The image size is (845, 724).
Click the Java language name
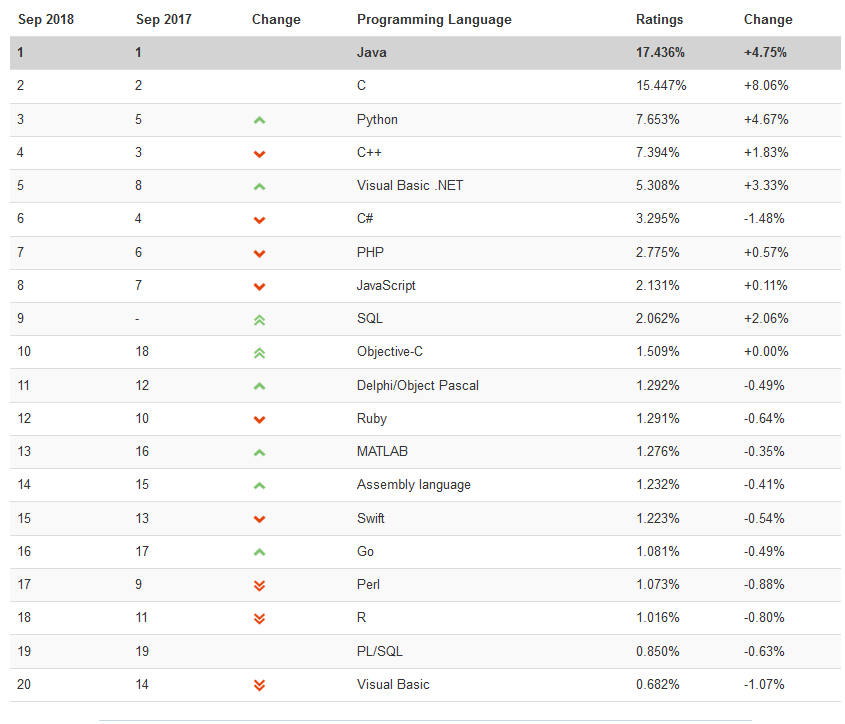tap(371, 52)
